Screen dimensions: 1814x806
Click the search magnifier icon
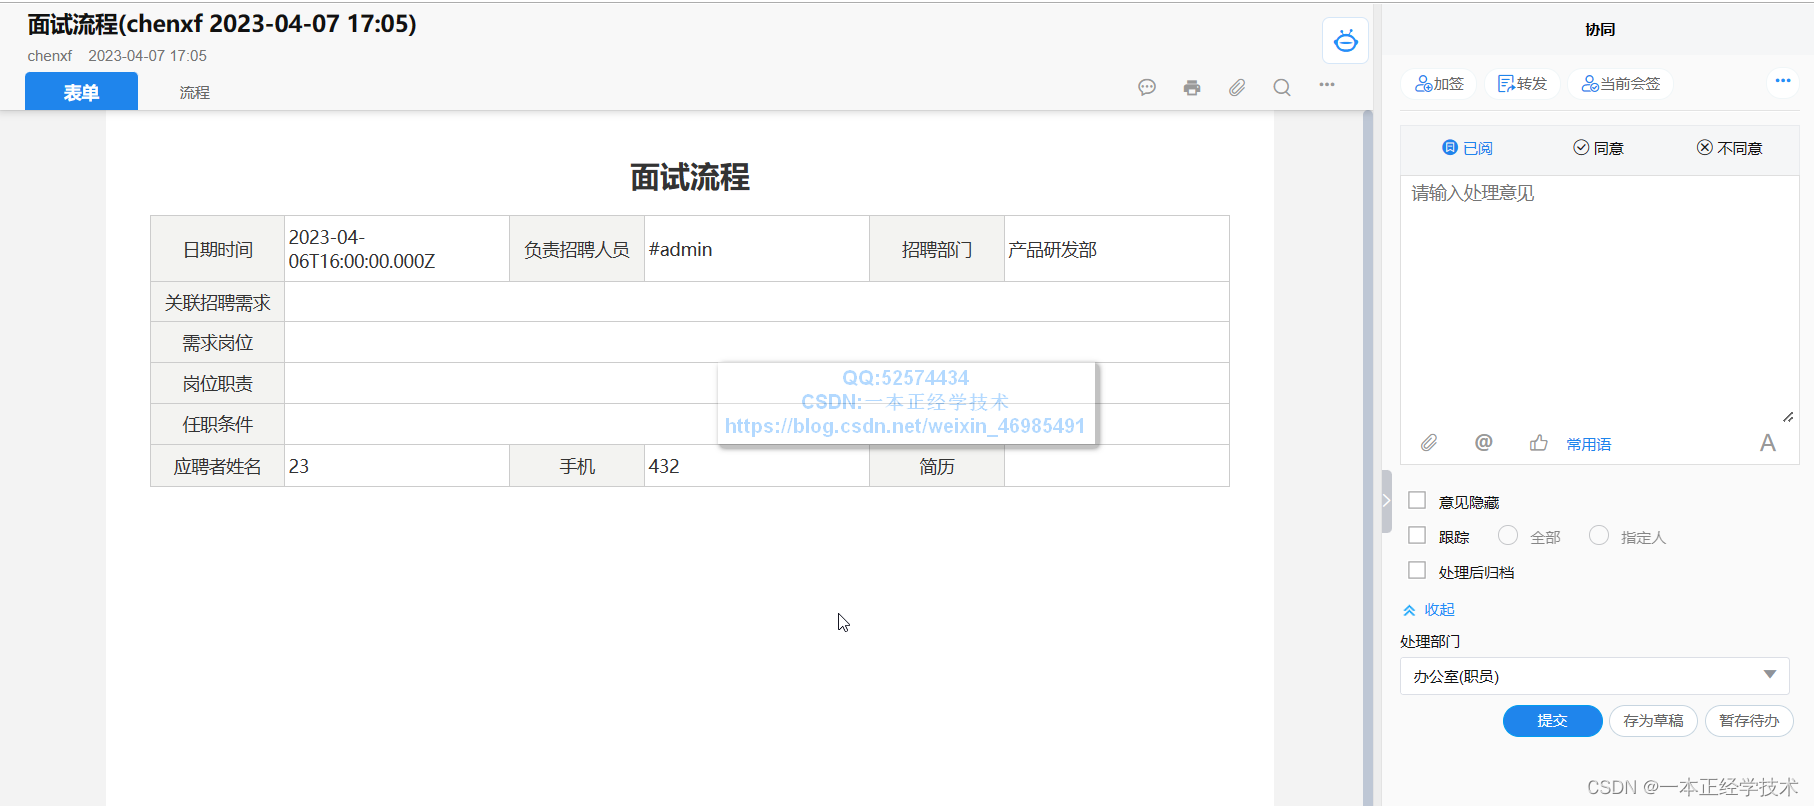[1282, 87]
